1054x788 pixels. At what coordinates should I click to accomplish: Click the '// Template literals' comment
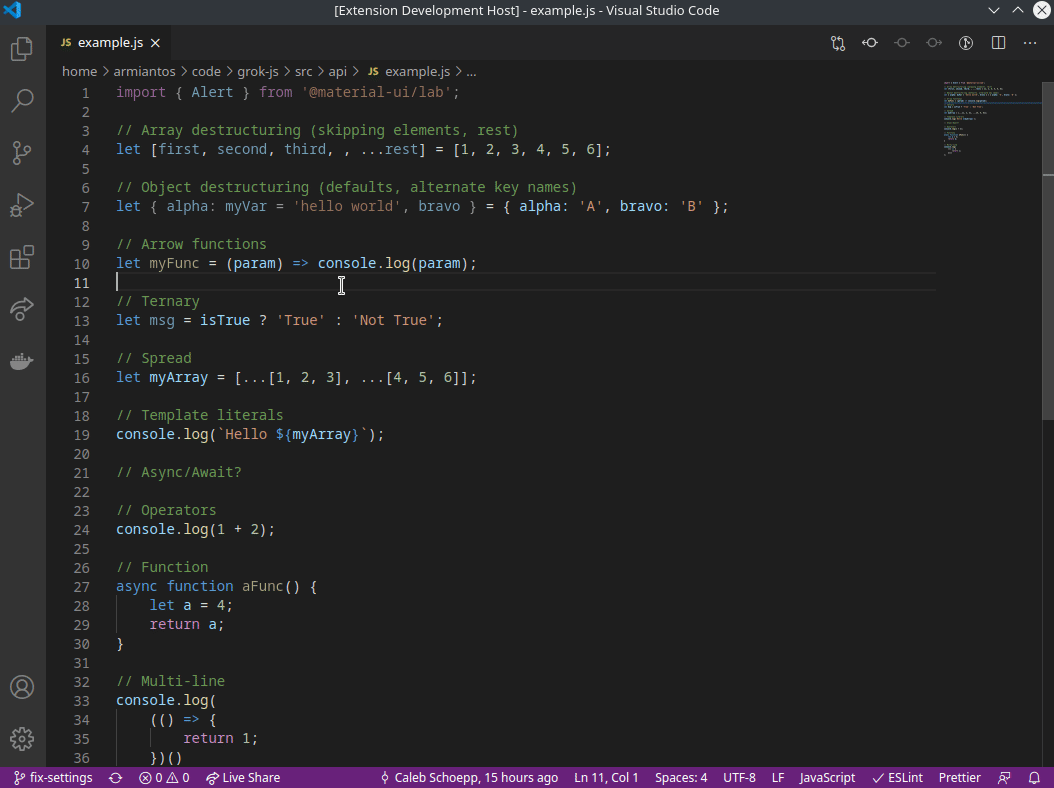point(199,416)
